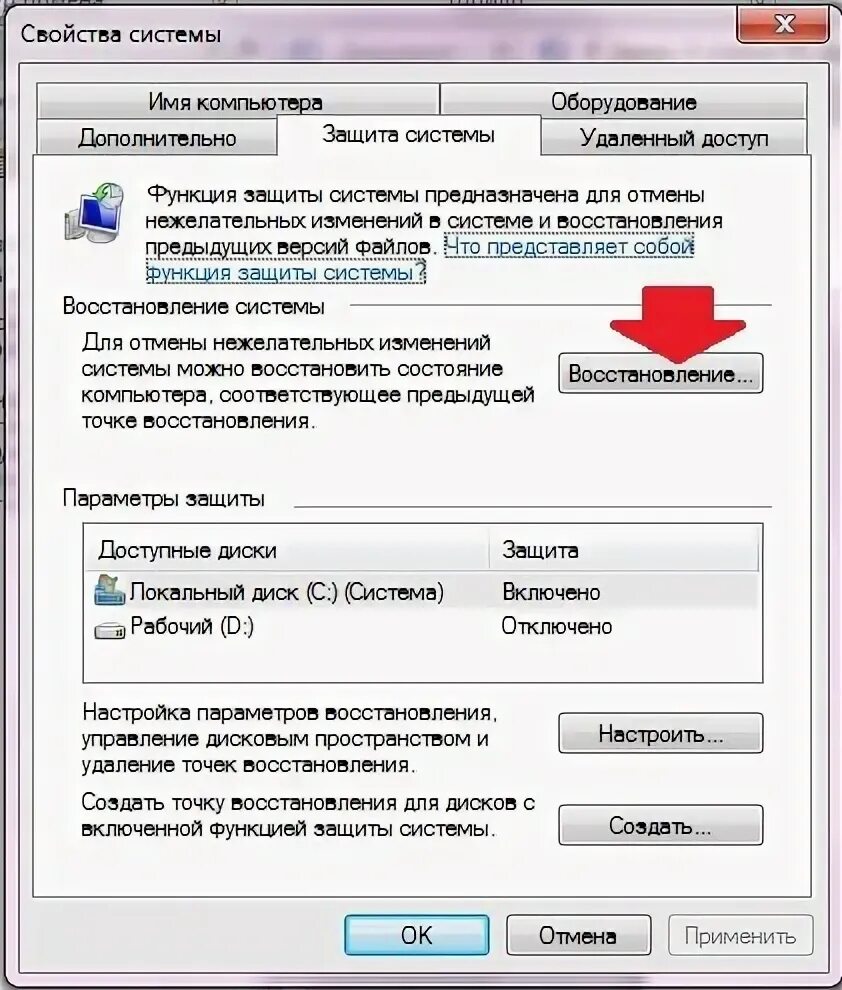Select the Local Disk C: drive icon

pyautogui.click(x=109, y=591)
